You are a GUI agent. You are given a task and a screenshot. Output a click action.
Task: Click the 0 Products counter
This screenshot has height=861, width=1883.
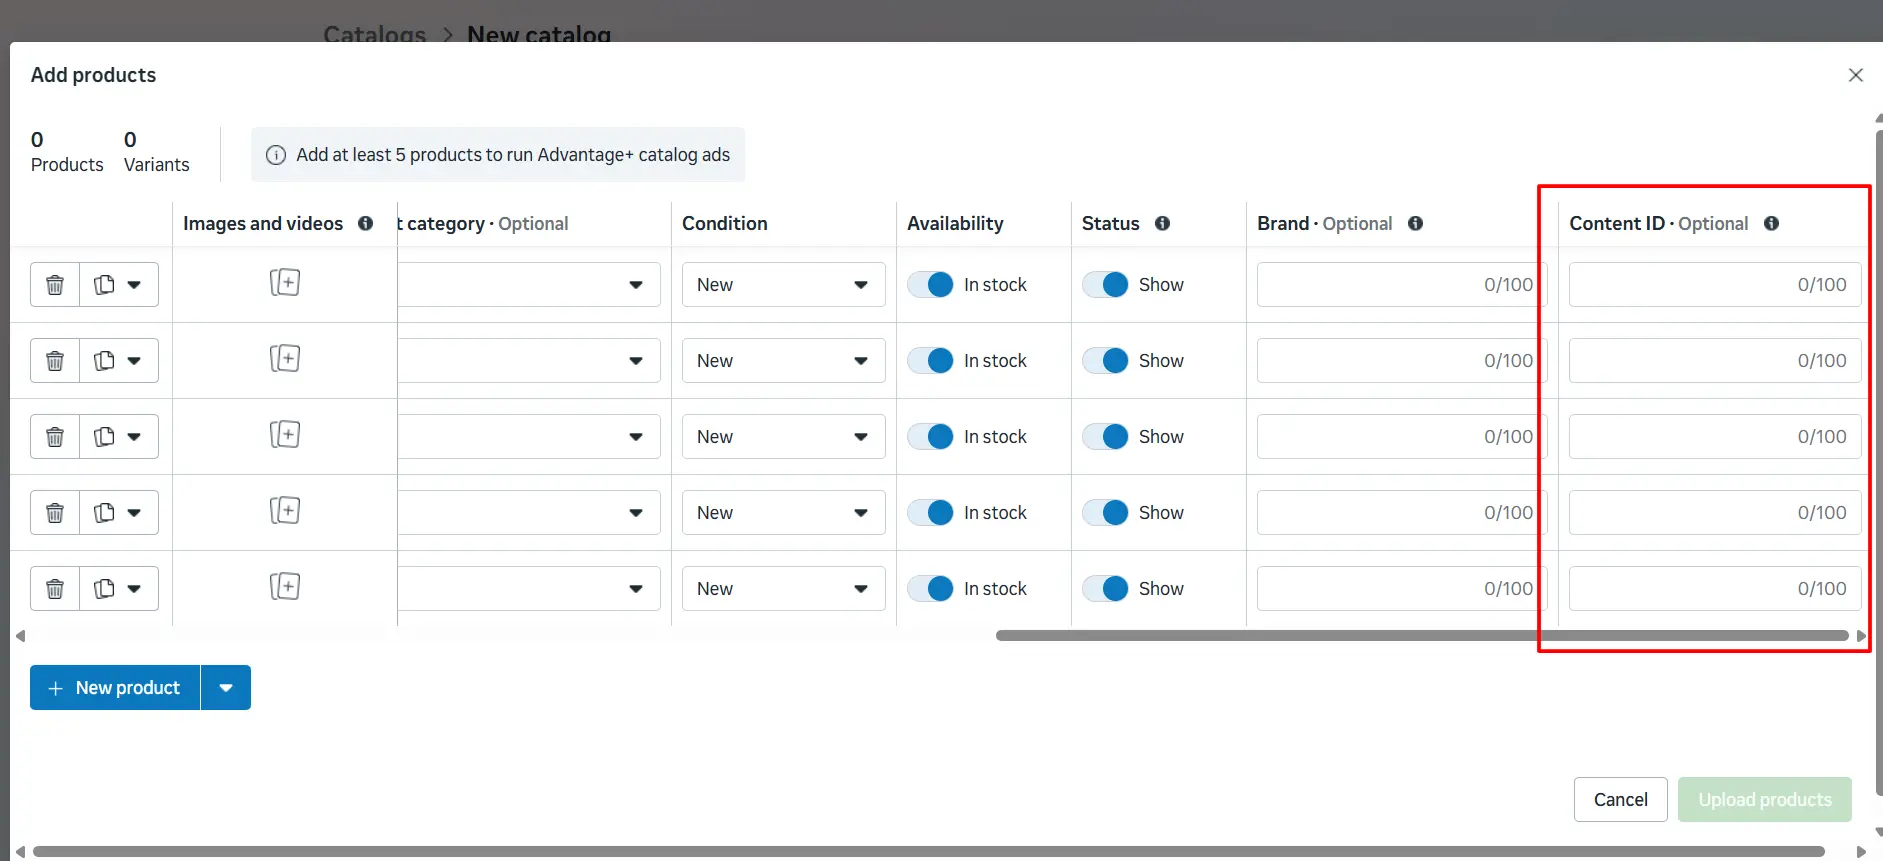(x=67, y=152)
